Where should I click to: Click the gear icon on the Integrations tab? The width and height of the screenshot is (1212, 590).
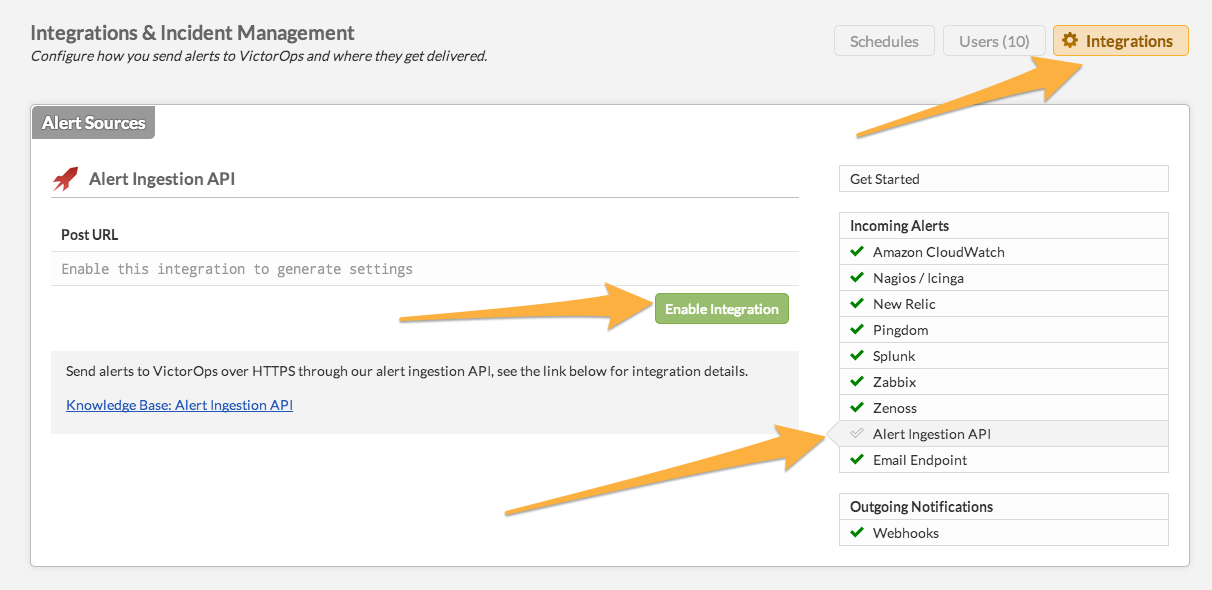click(1070, 41)
